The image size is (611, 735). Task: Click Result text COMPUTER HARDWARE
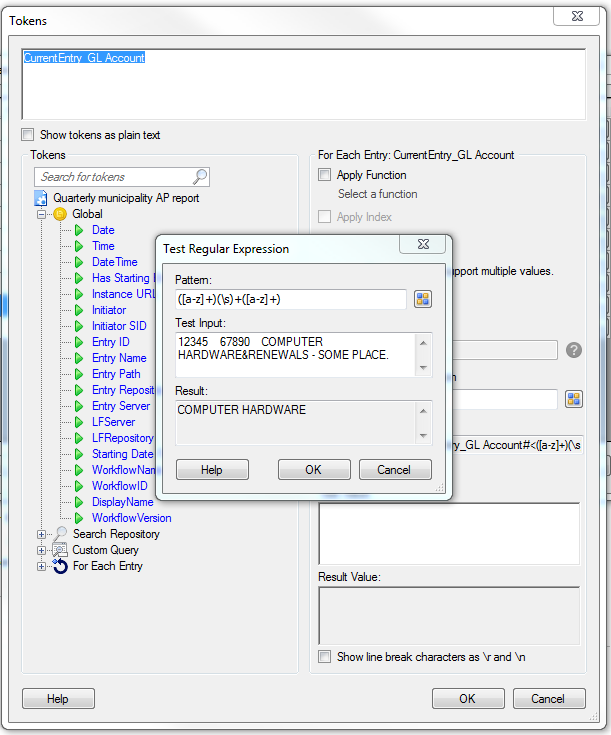click(x=241, y=410)
